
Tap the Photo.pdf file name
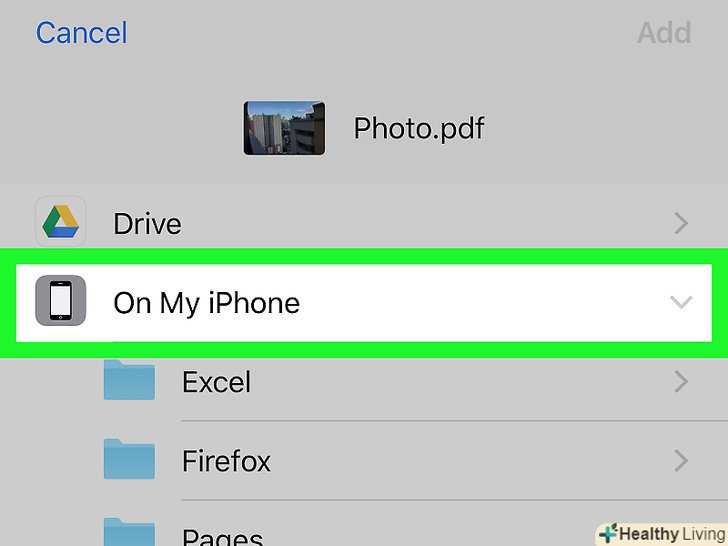click(x=419, y=128)
